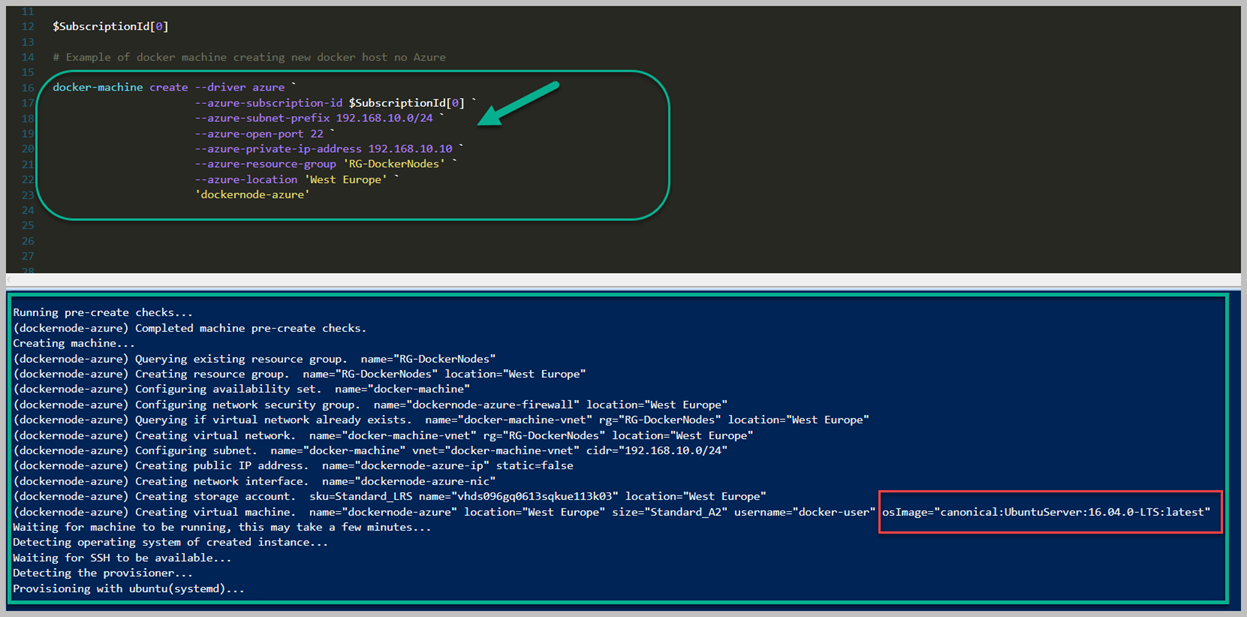Click the 'Configuring subnet.' console line
This screenshot has width=1247, height=617.
tap(370, 451)
